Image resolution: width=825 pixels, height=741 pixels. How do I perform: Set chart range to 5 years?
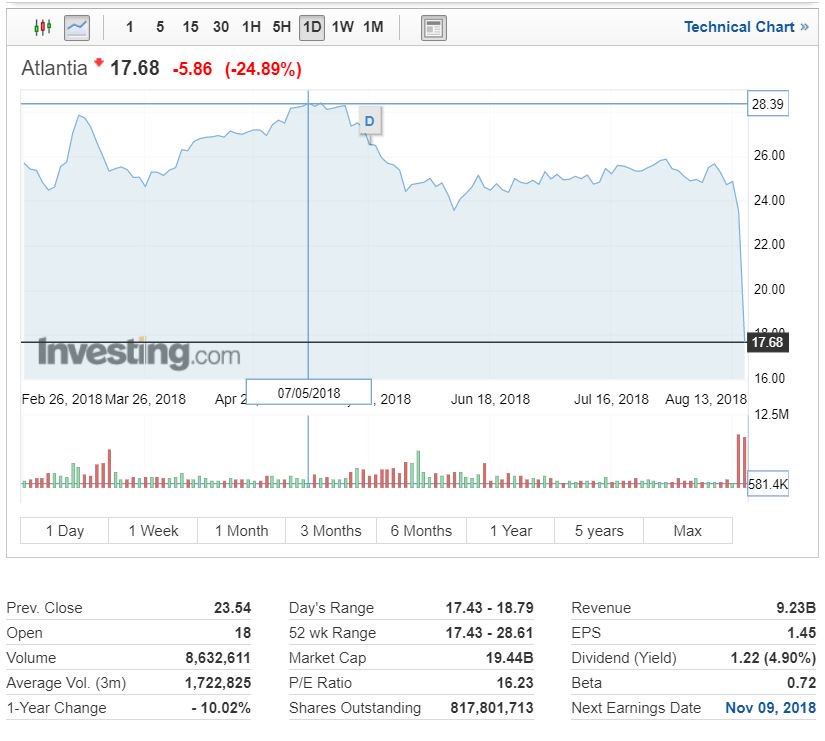pyautogui.click(x=599, y=530)
